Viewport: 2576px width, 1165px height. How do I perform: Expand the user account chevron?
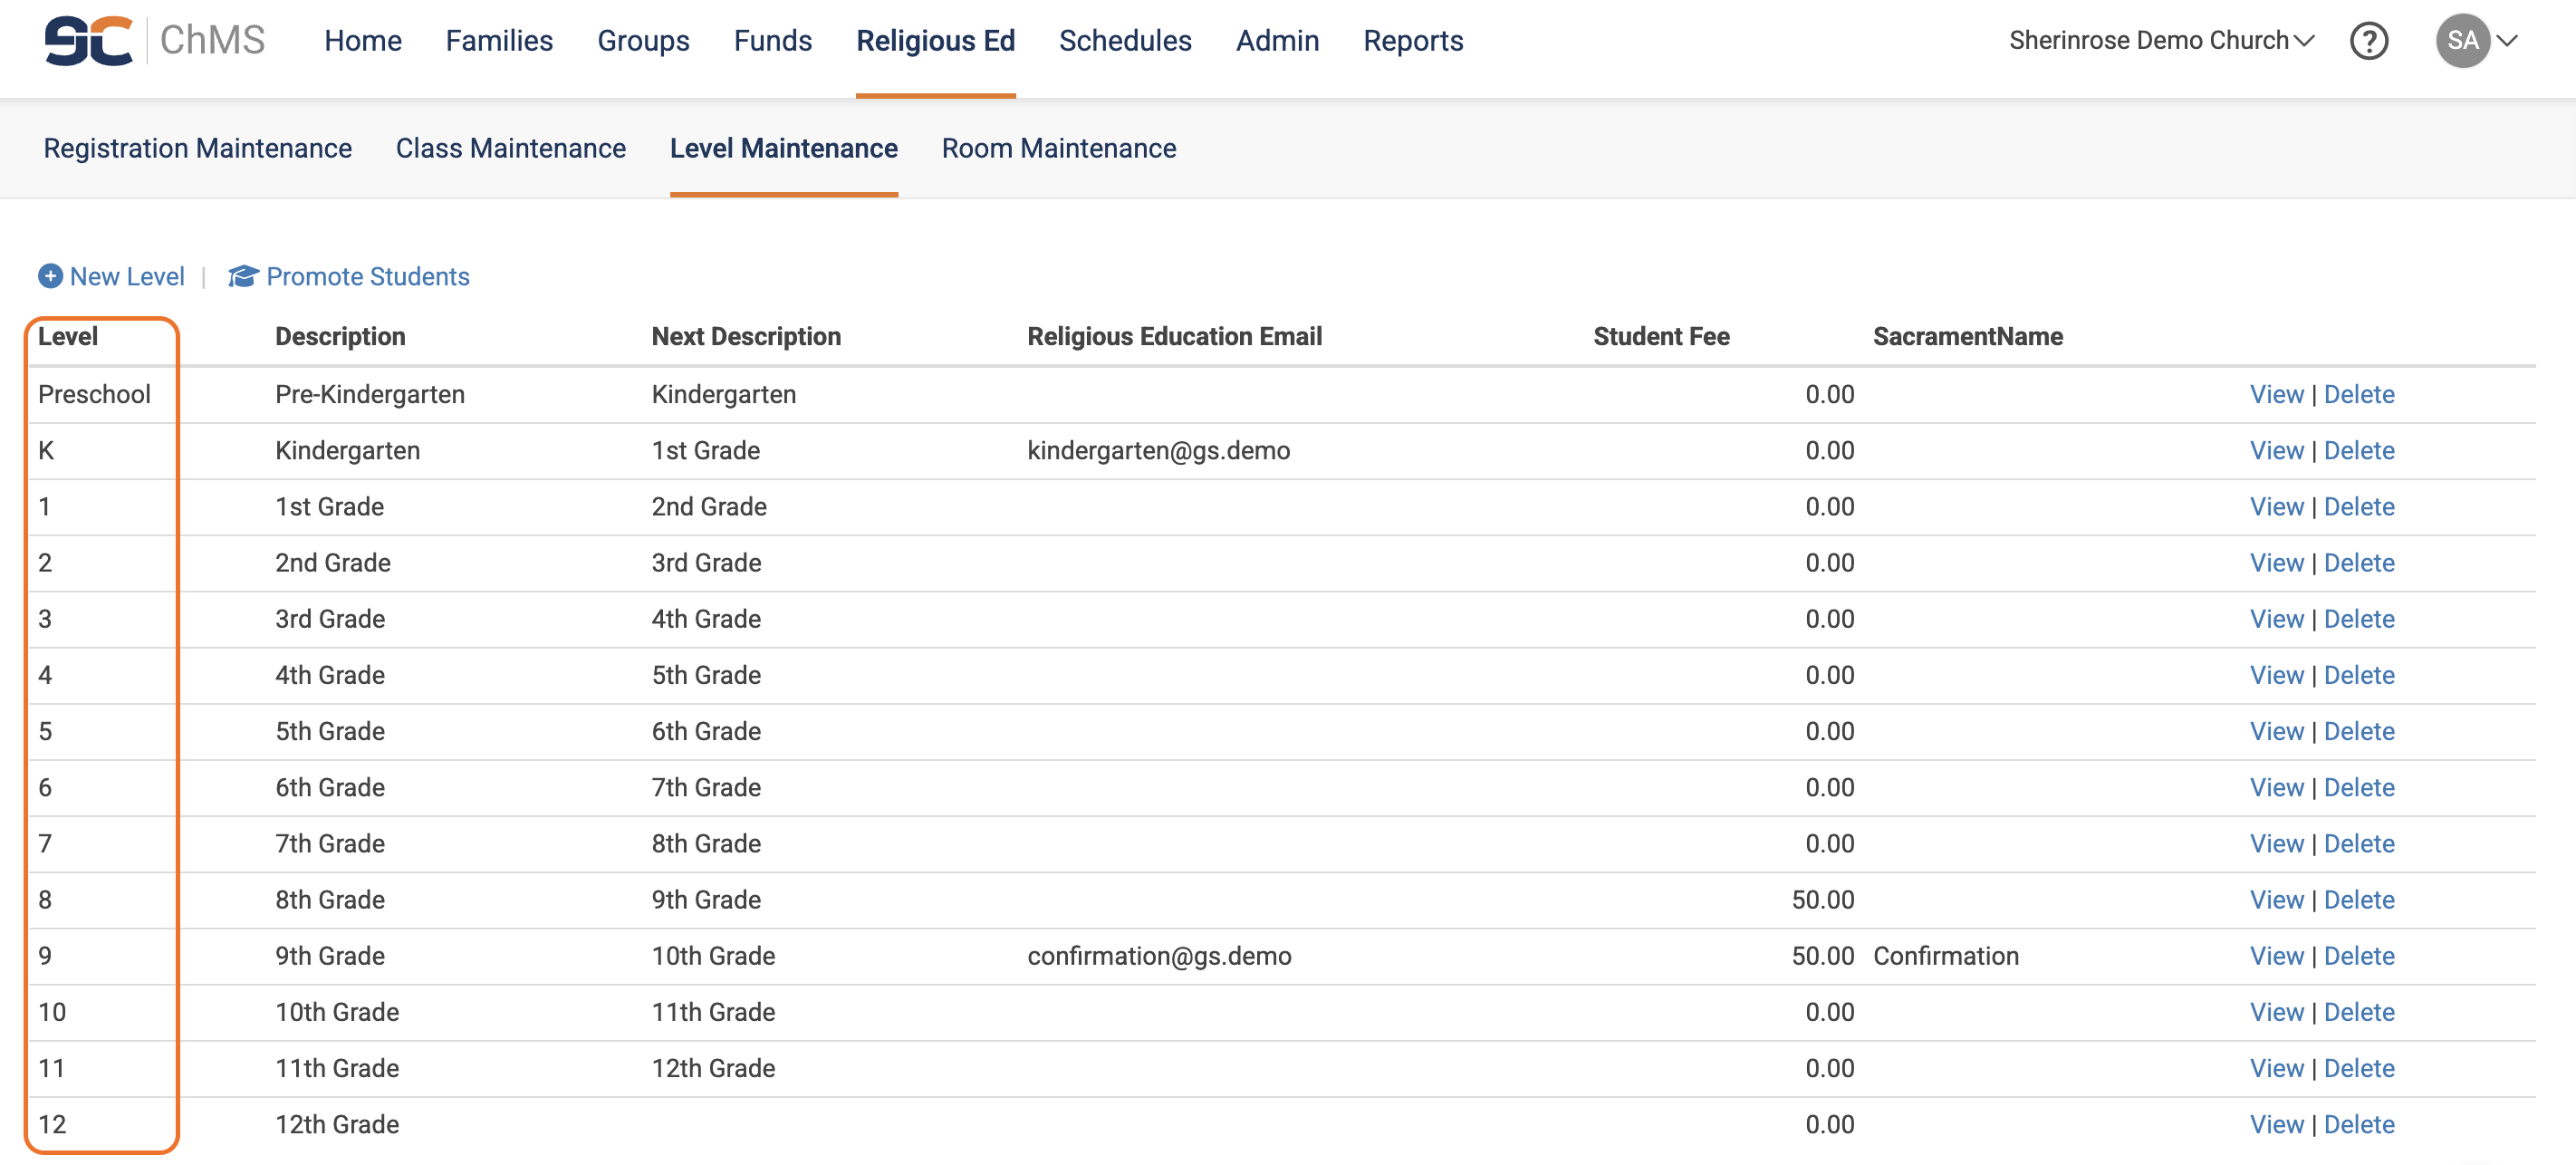[2507, 41]
